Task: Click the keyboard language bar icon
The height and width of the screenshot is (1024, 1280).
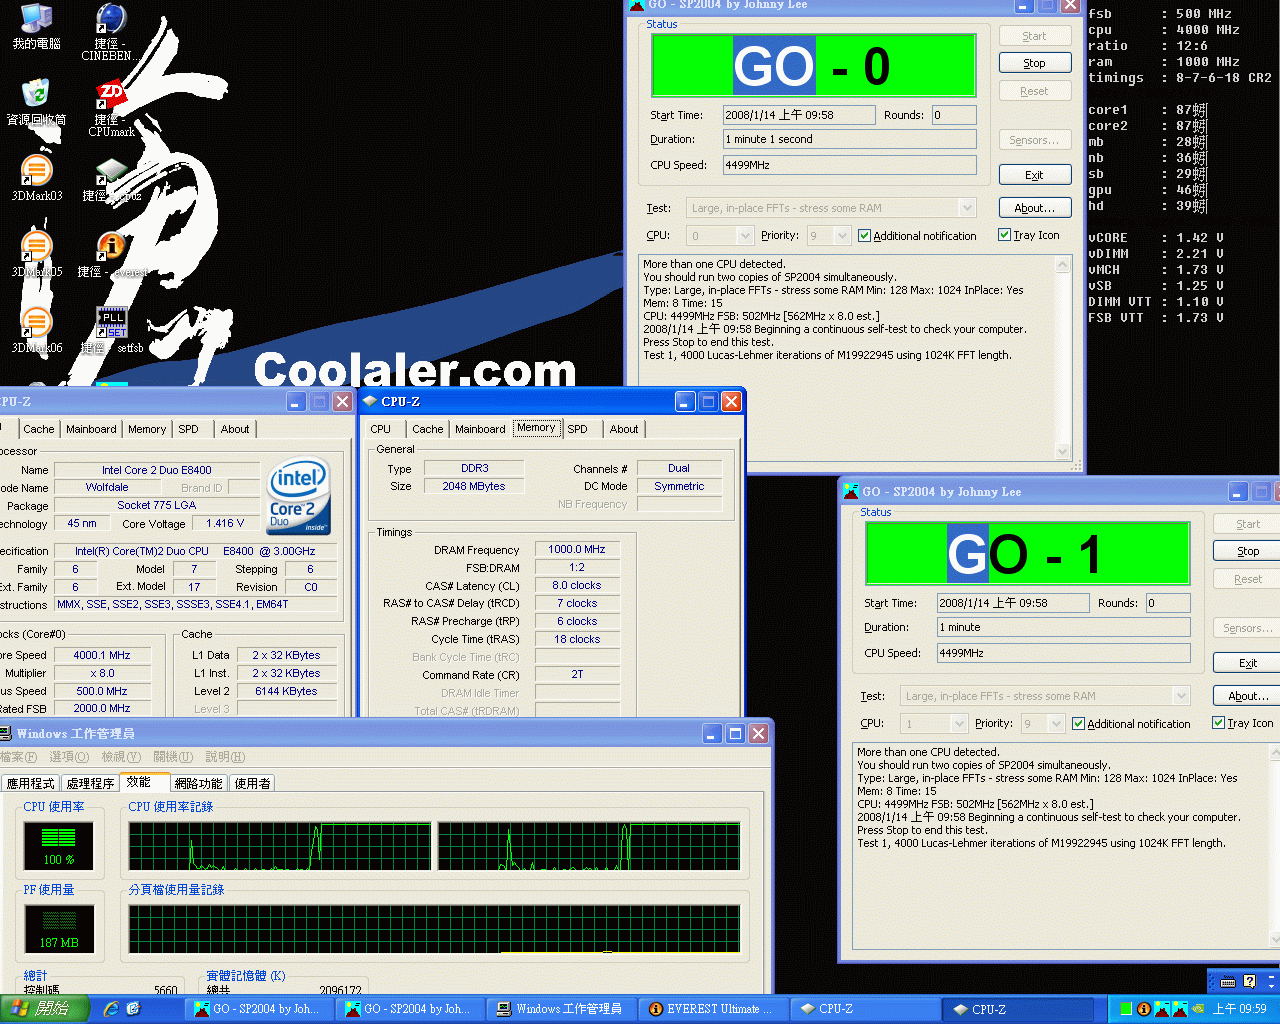Action: 1228,982
